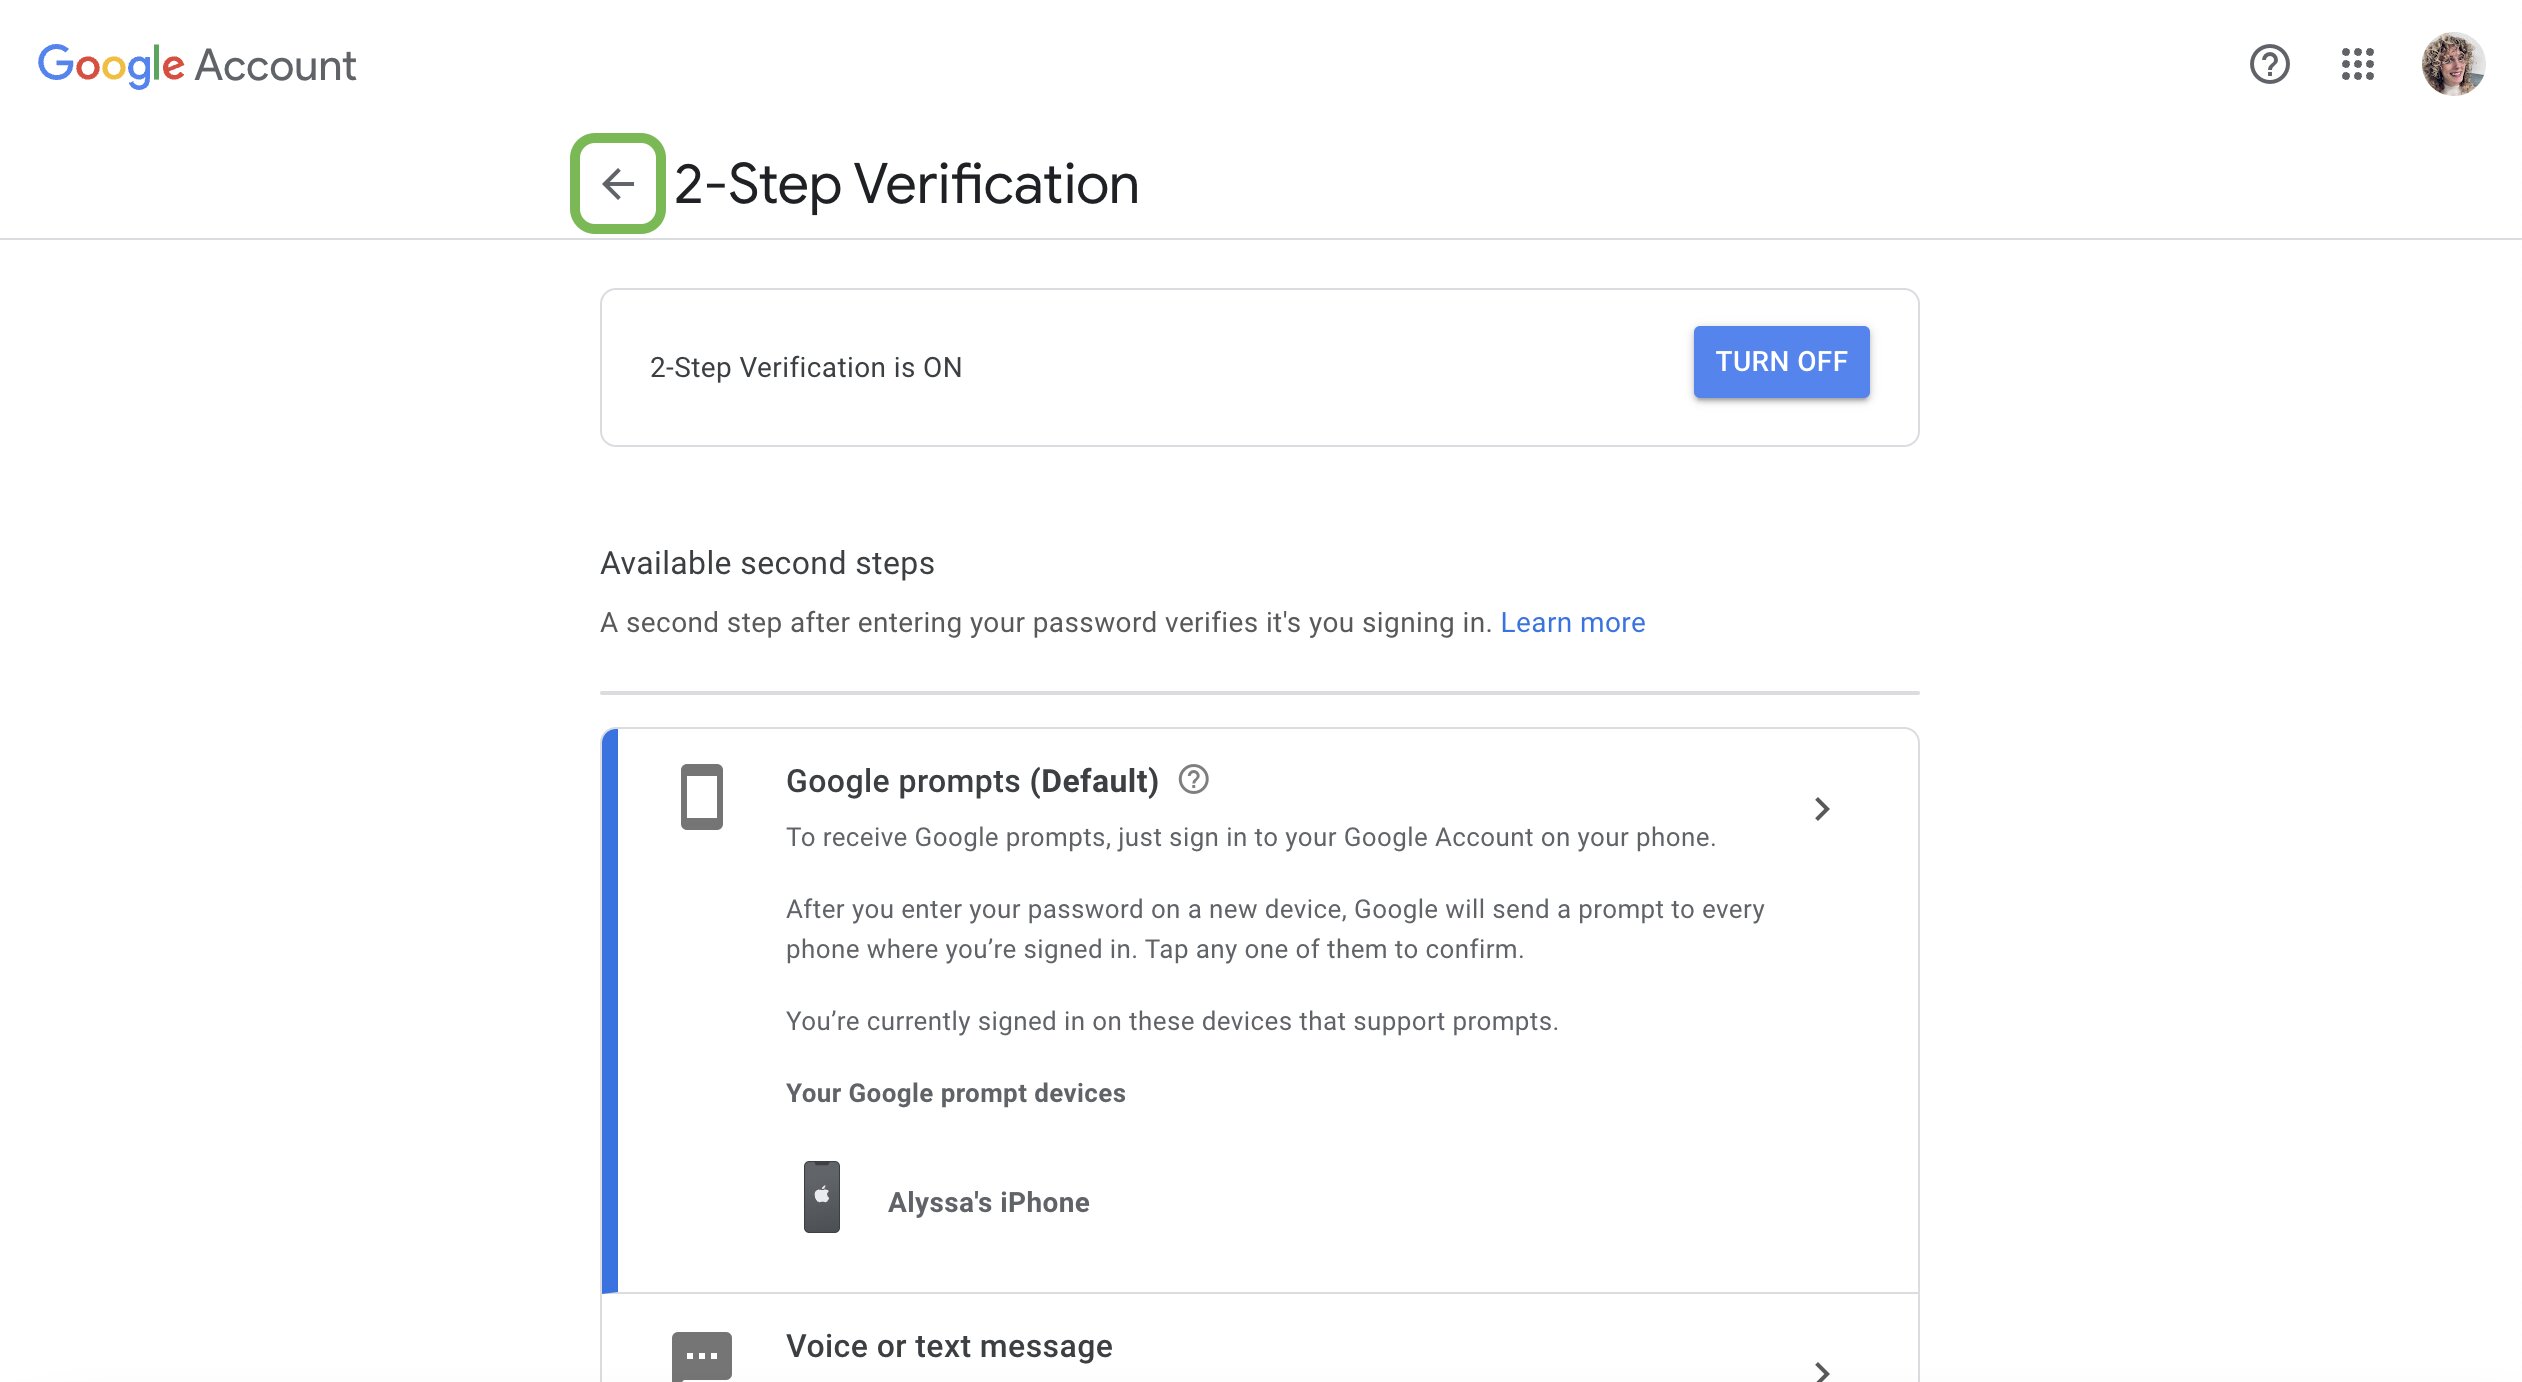Open the Google prompts help tooltip icon
The image size is (2522, 1382).
coord(1195,779)
